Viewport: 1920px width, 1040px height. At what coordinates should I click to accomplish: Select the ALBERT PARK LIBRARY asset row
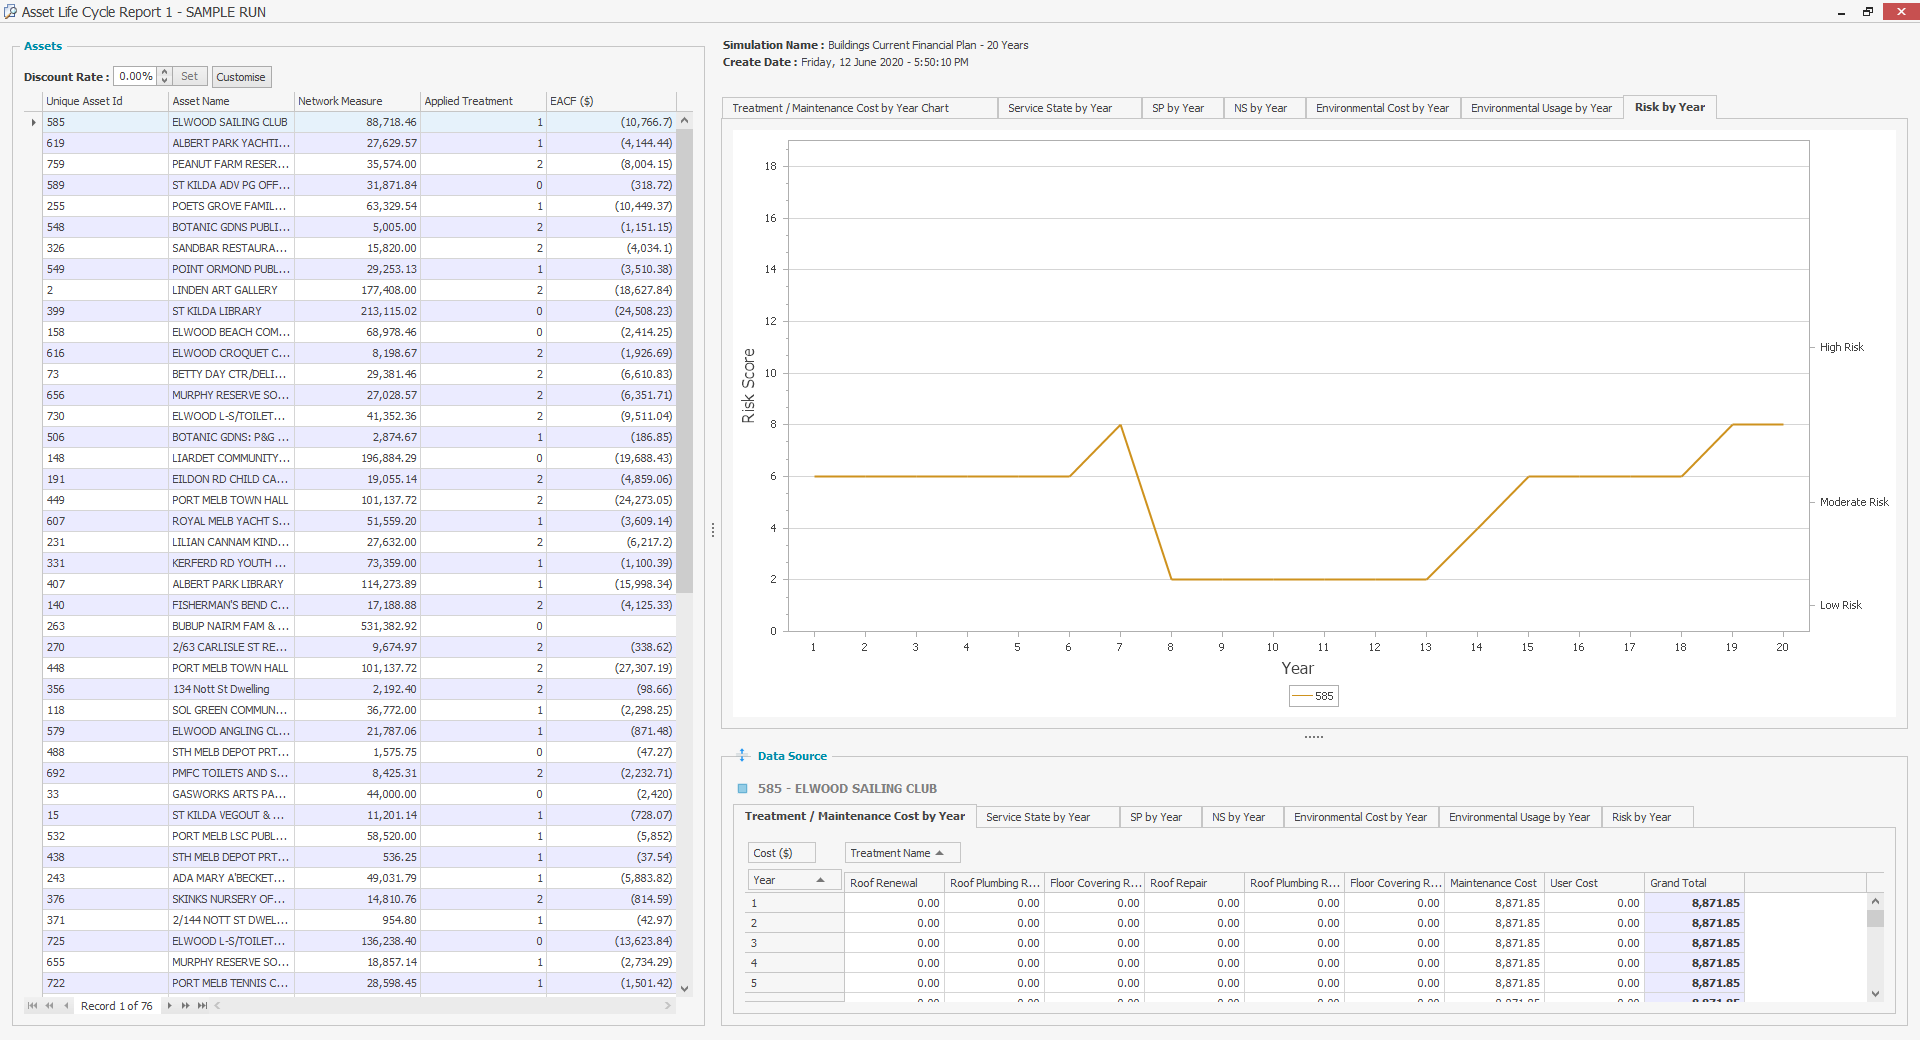tap(360, 584)
